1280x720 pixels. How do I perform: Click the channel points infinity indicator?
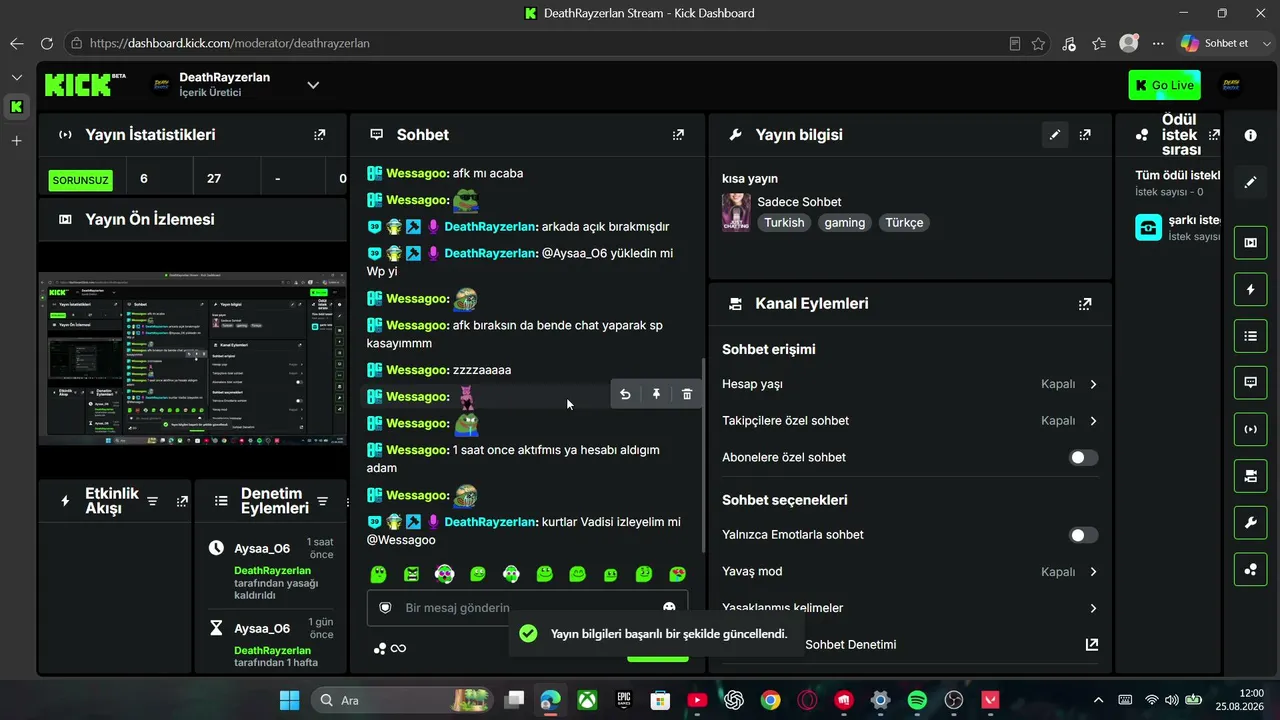(390, 648)
